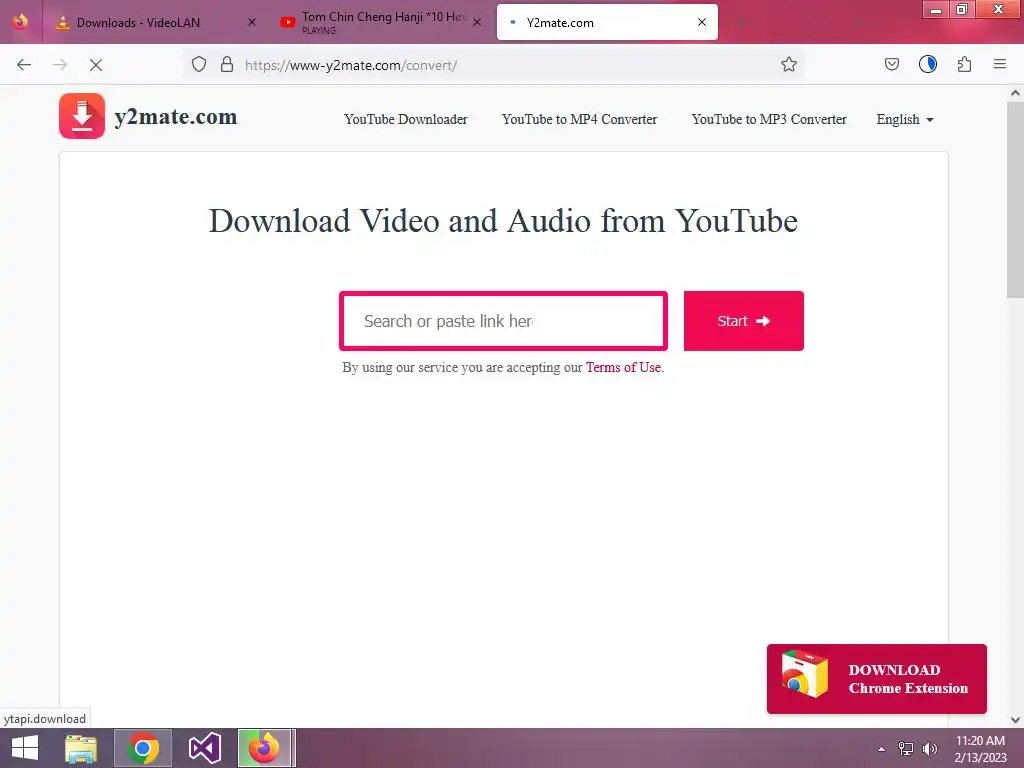Image resolution: width=1024 pixels, height=768 pixels.
Task: Click the Search or paste link field
Action: tap(504, 321)
